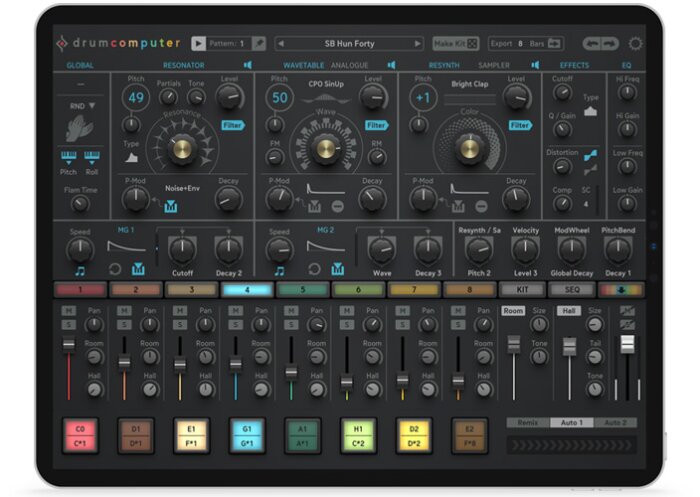Open the RND dropdown menu
Viewport: 700px width, 497px height.
coord(82,106)
